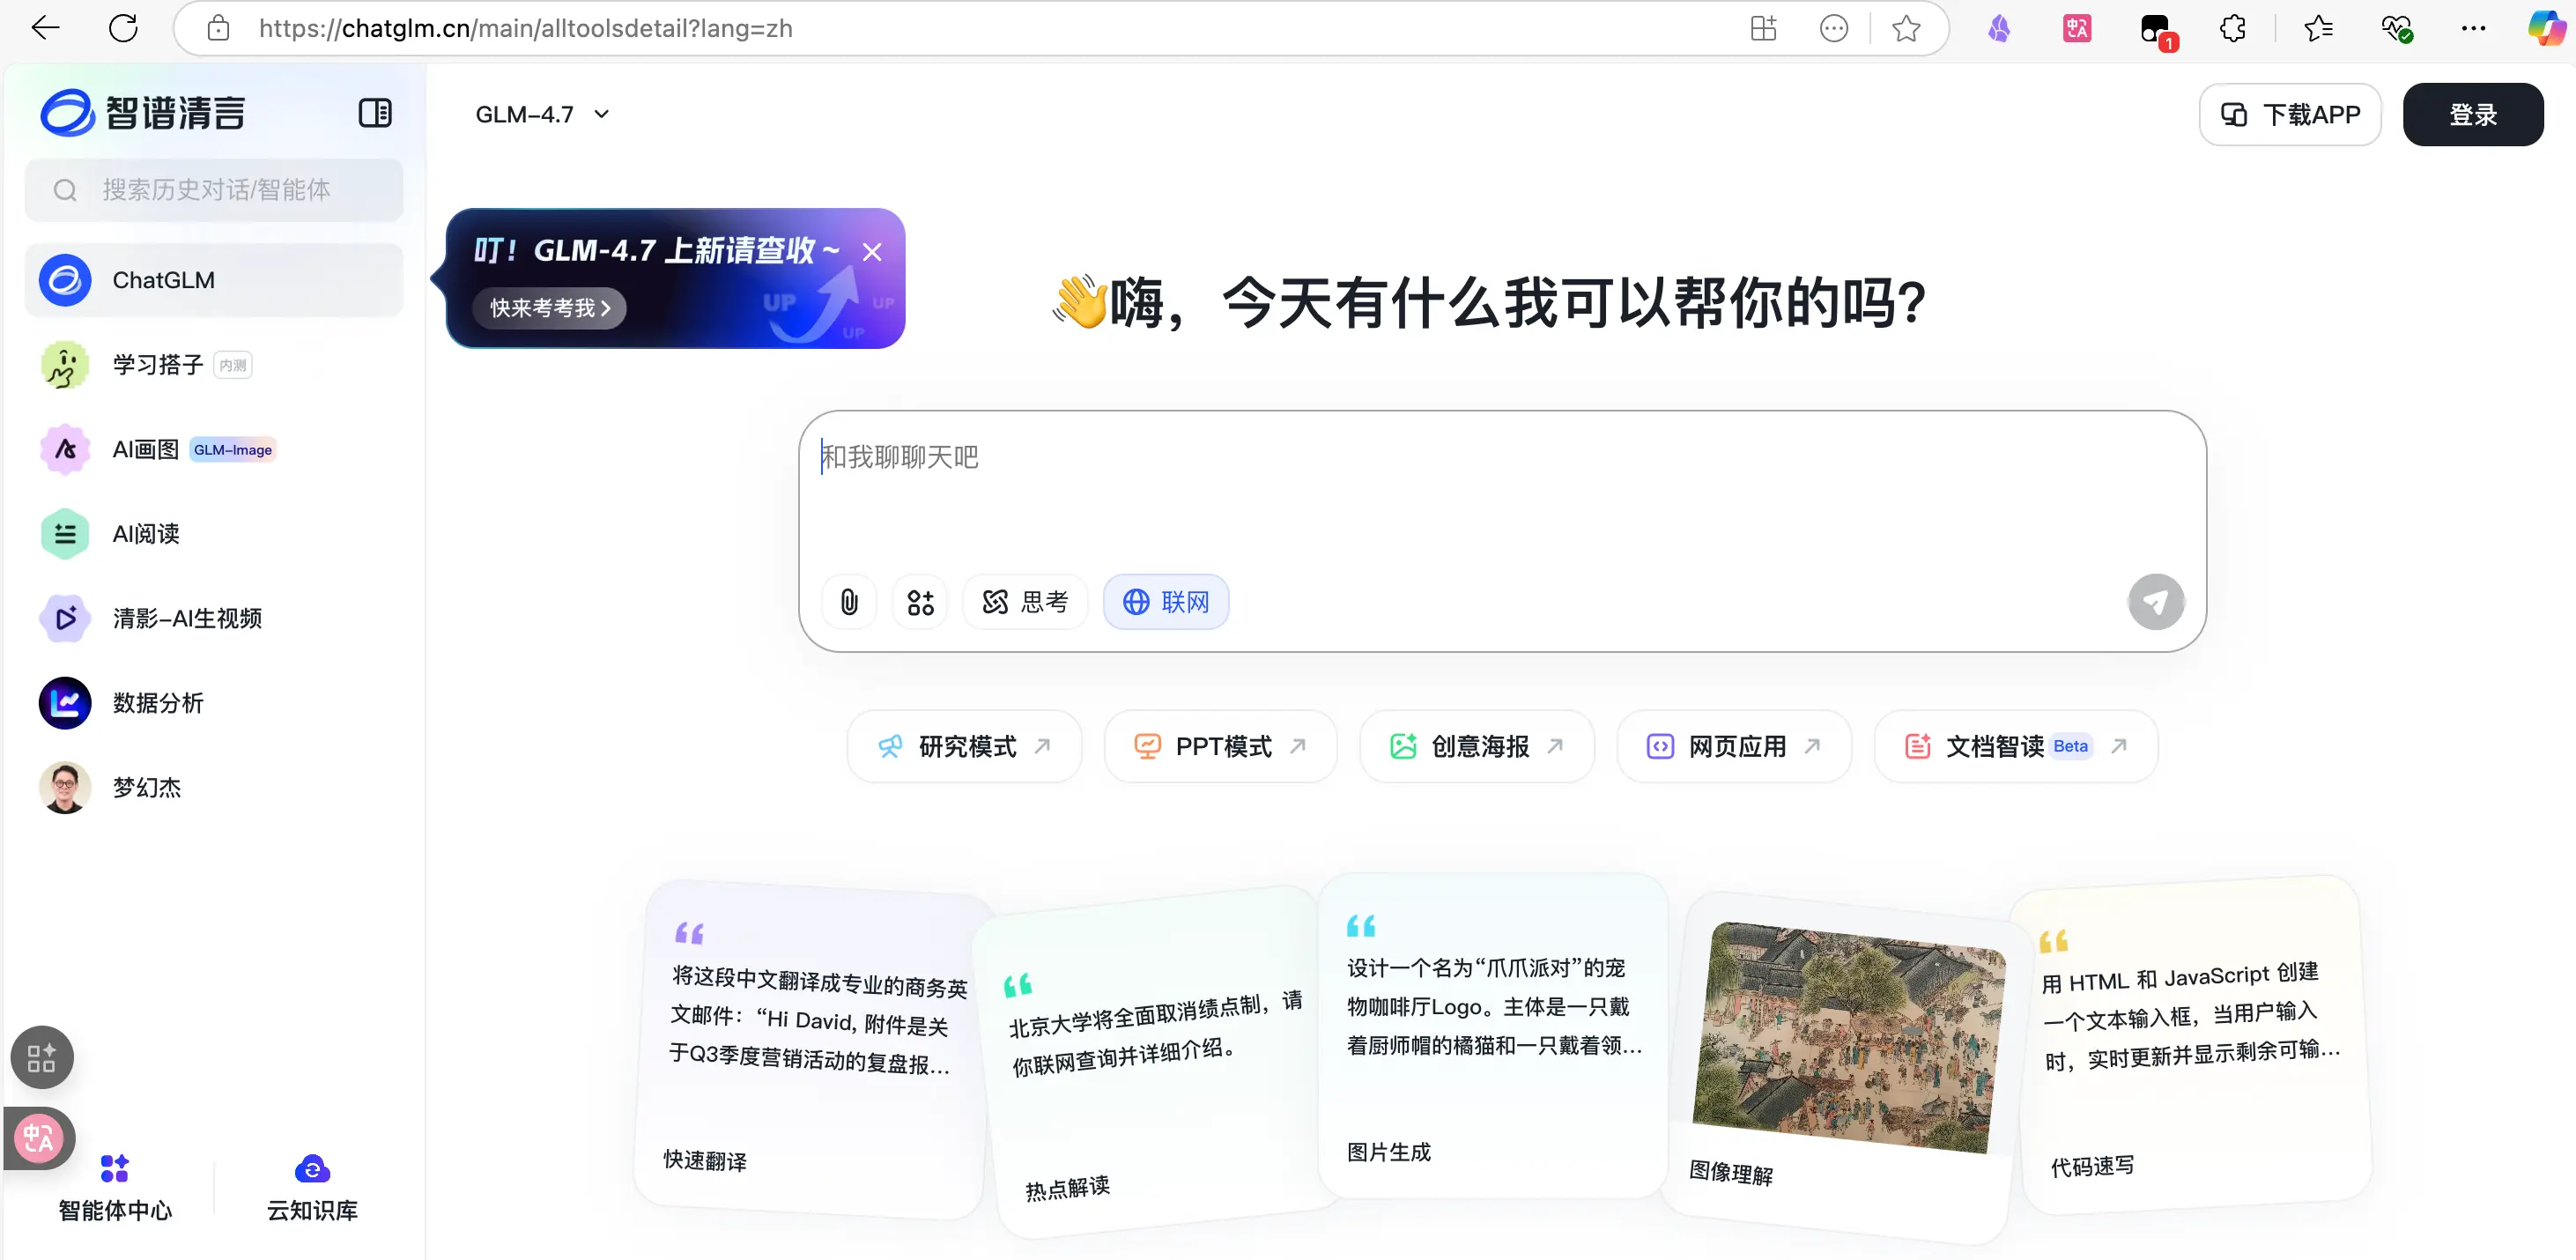2576x1260 pixels.
Task: Select AI画图 in the sidebar
Action: [x=146, y=449]
